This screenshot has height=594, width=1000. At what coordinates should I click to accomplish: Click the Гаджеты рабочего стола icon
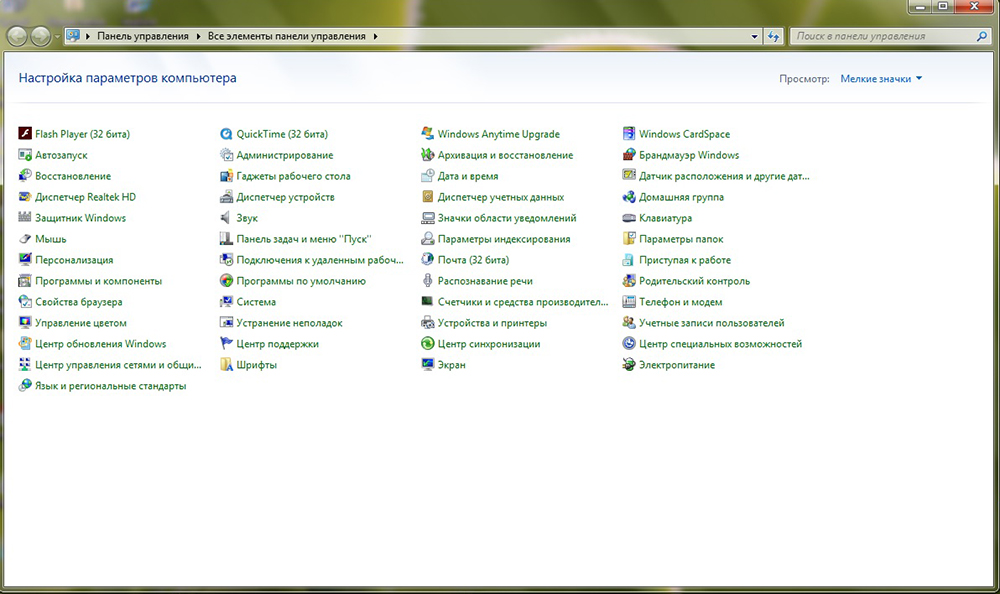click(226, 175)
